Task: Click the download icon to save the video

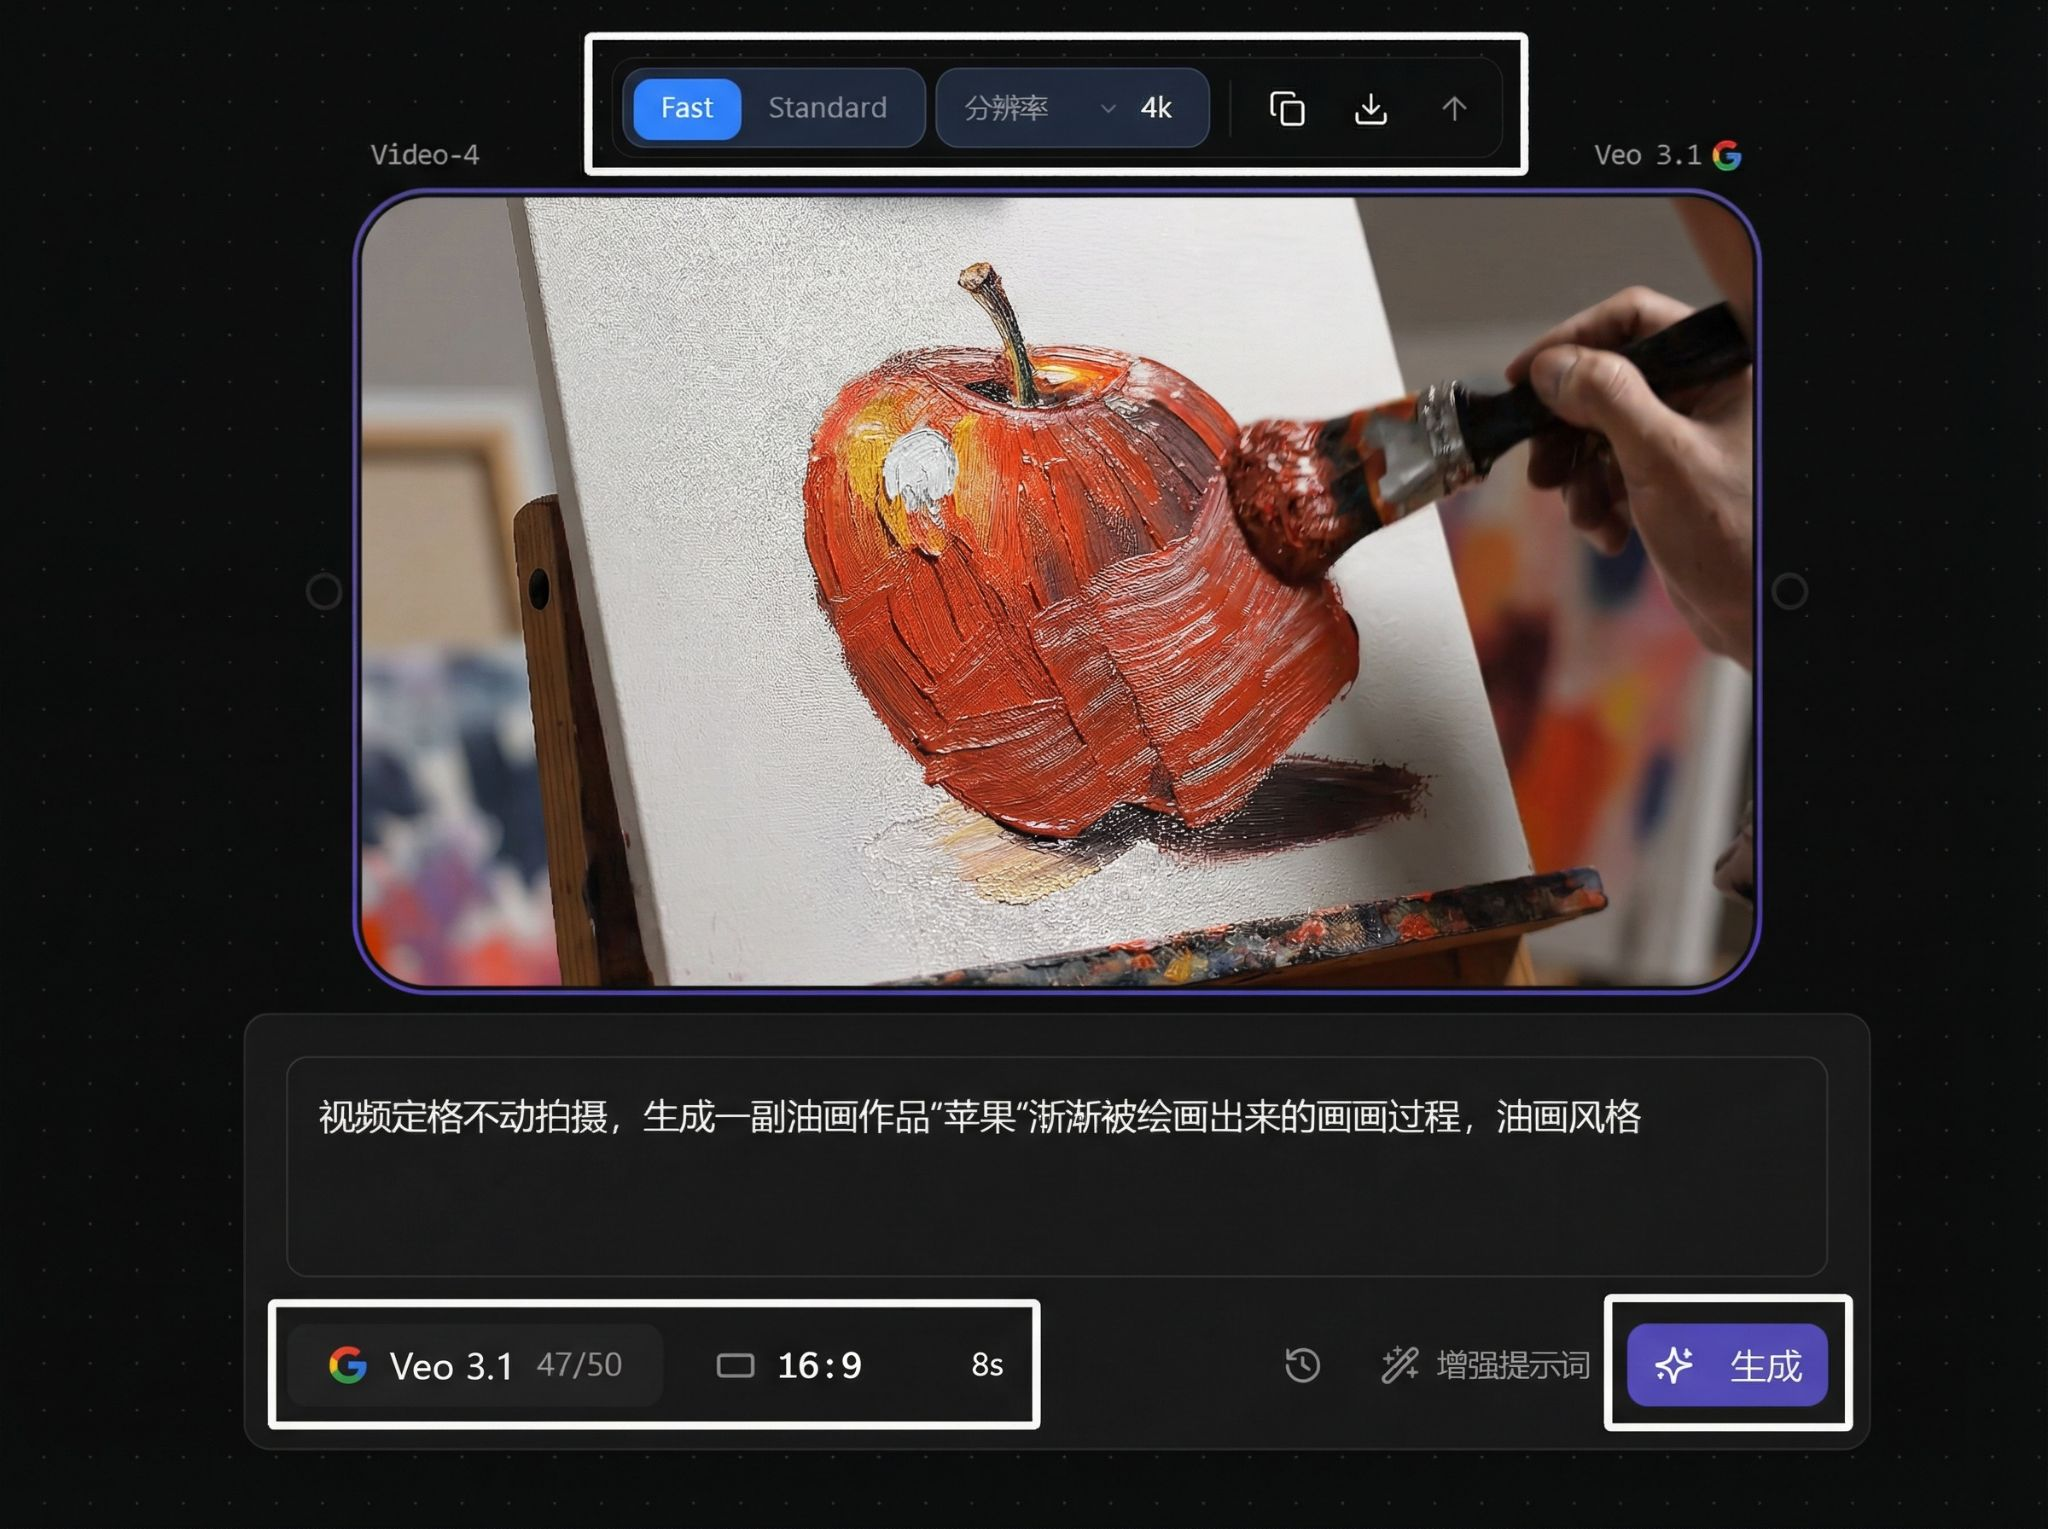Action: (x=1371, y=109)
